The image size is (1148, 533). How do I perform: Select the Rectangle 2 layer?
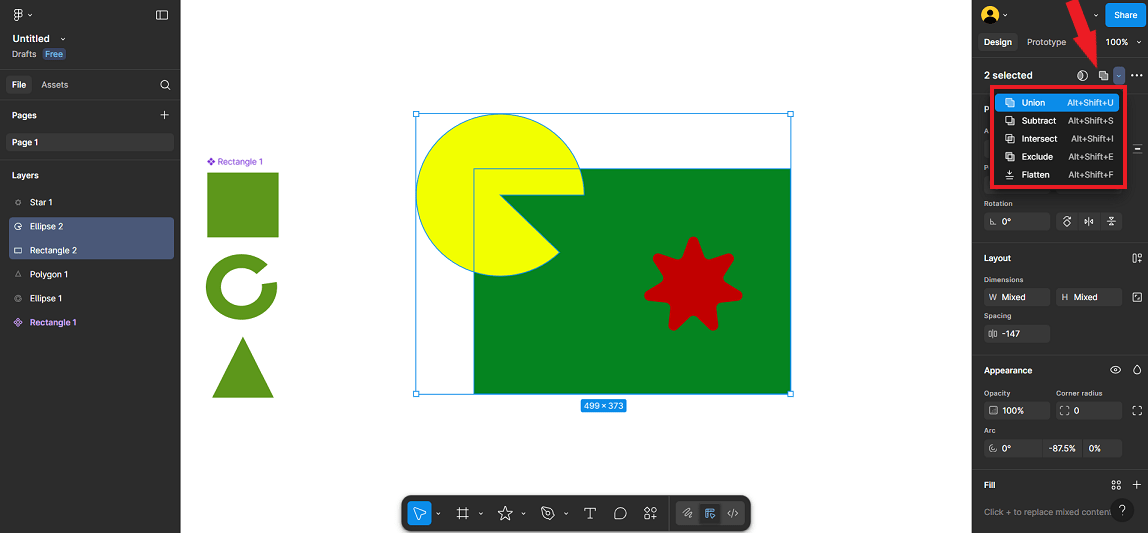(x=90, y=250)
